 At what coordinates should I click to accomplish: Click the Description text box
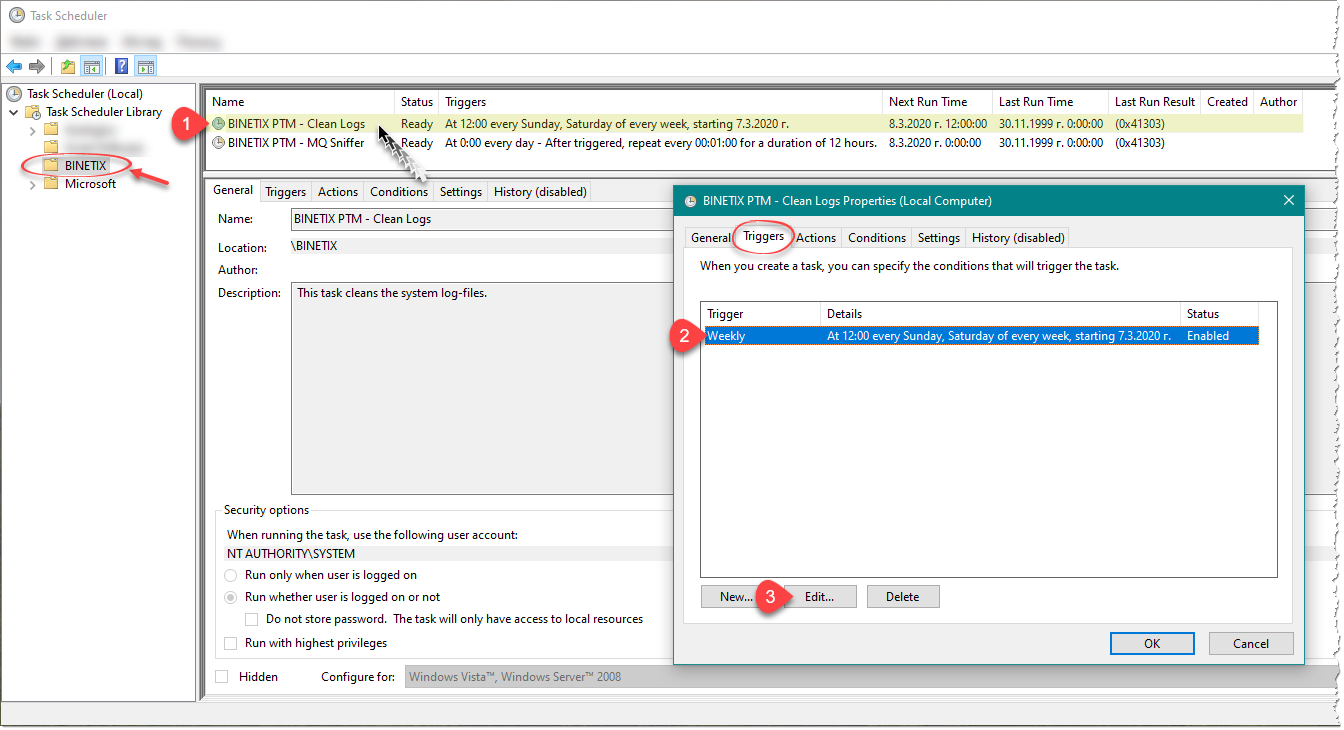(x=482, y=388)
